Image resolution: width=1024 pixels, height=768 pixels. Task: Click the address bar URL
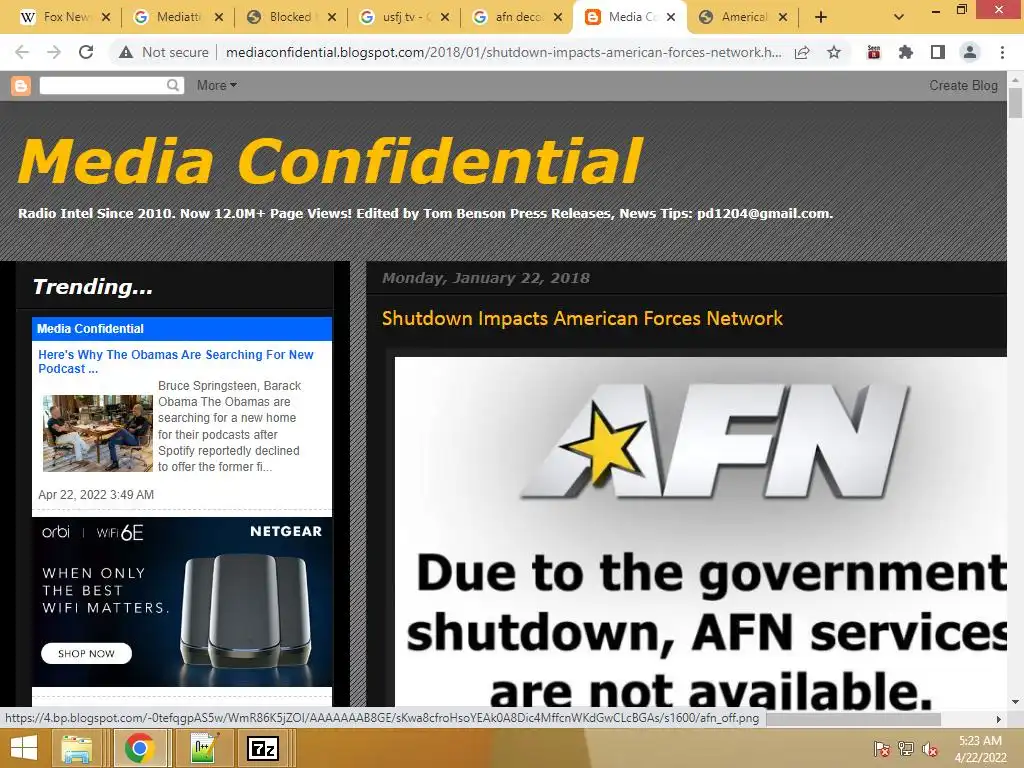(x=504, y=52)
